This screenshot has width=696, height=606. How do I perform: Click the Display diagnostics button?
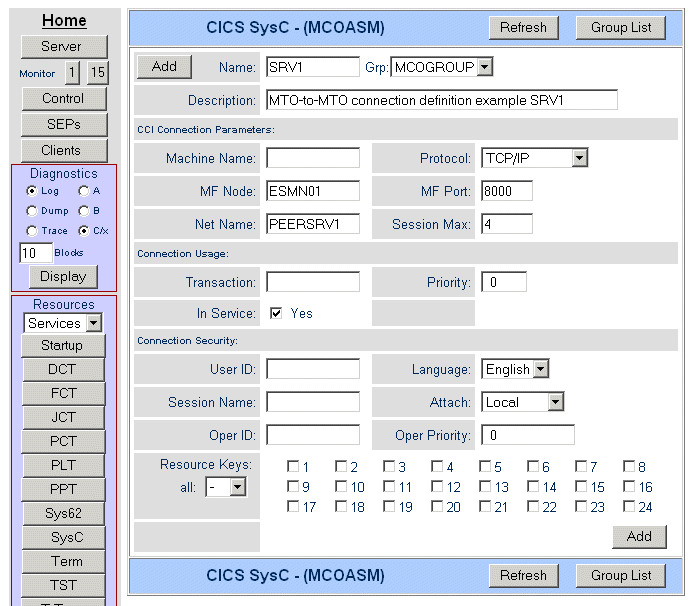tap(63, 276)
